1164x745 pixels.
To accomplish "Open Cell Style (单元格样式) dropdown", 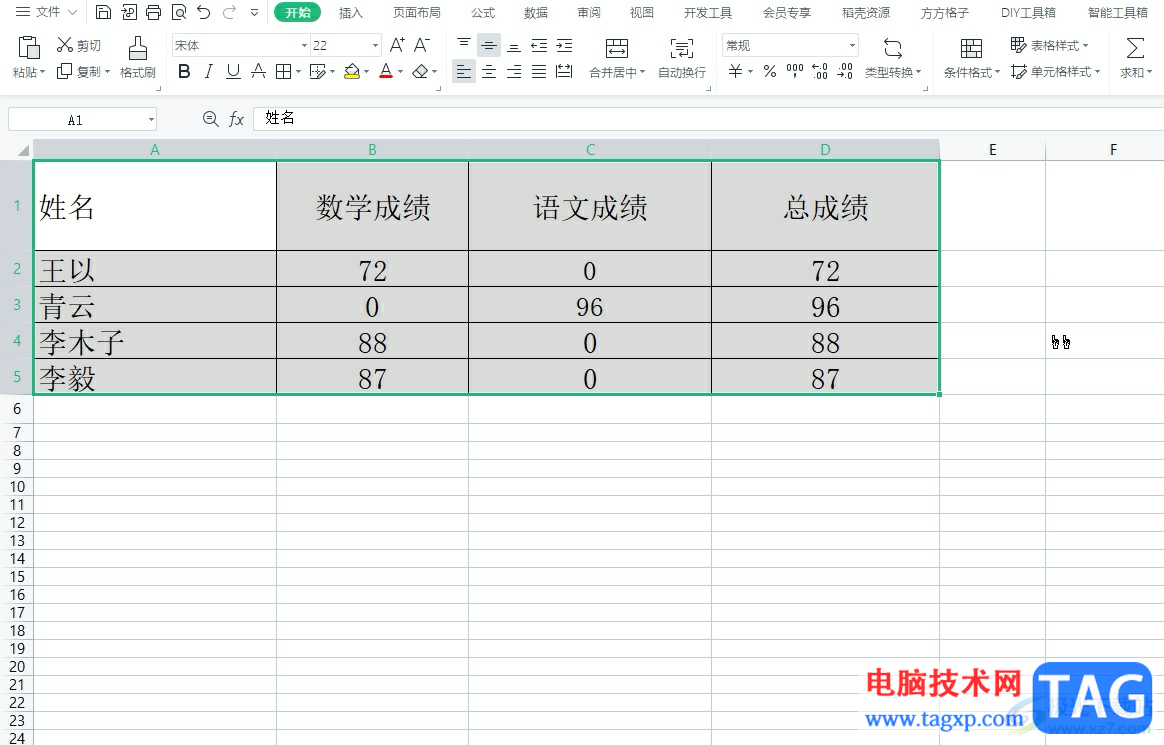I will tap(1055, 72).
